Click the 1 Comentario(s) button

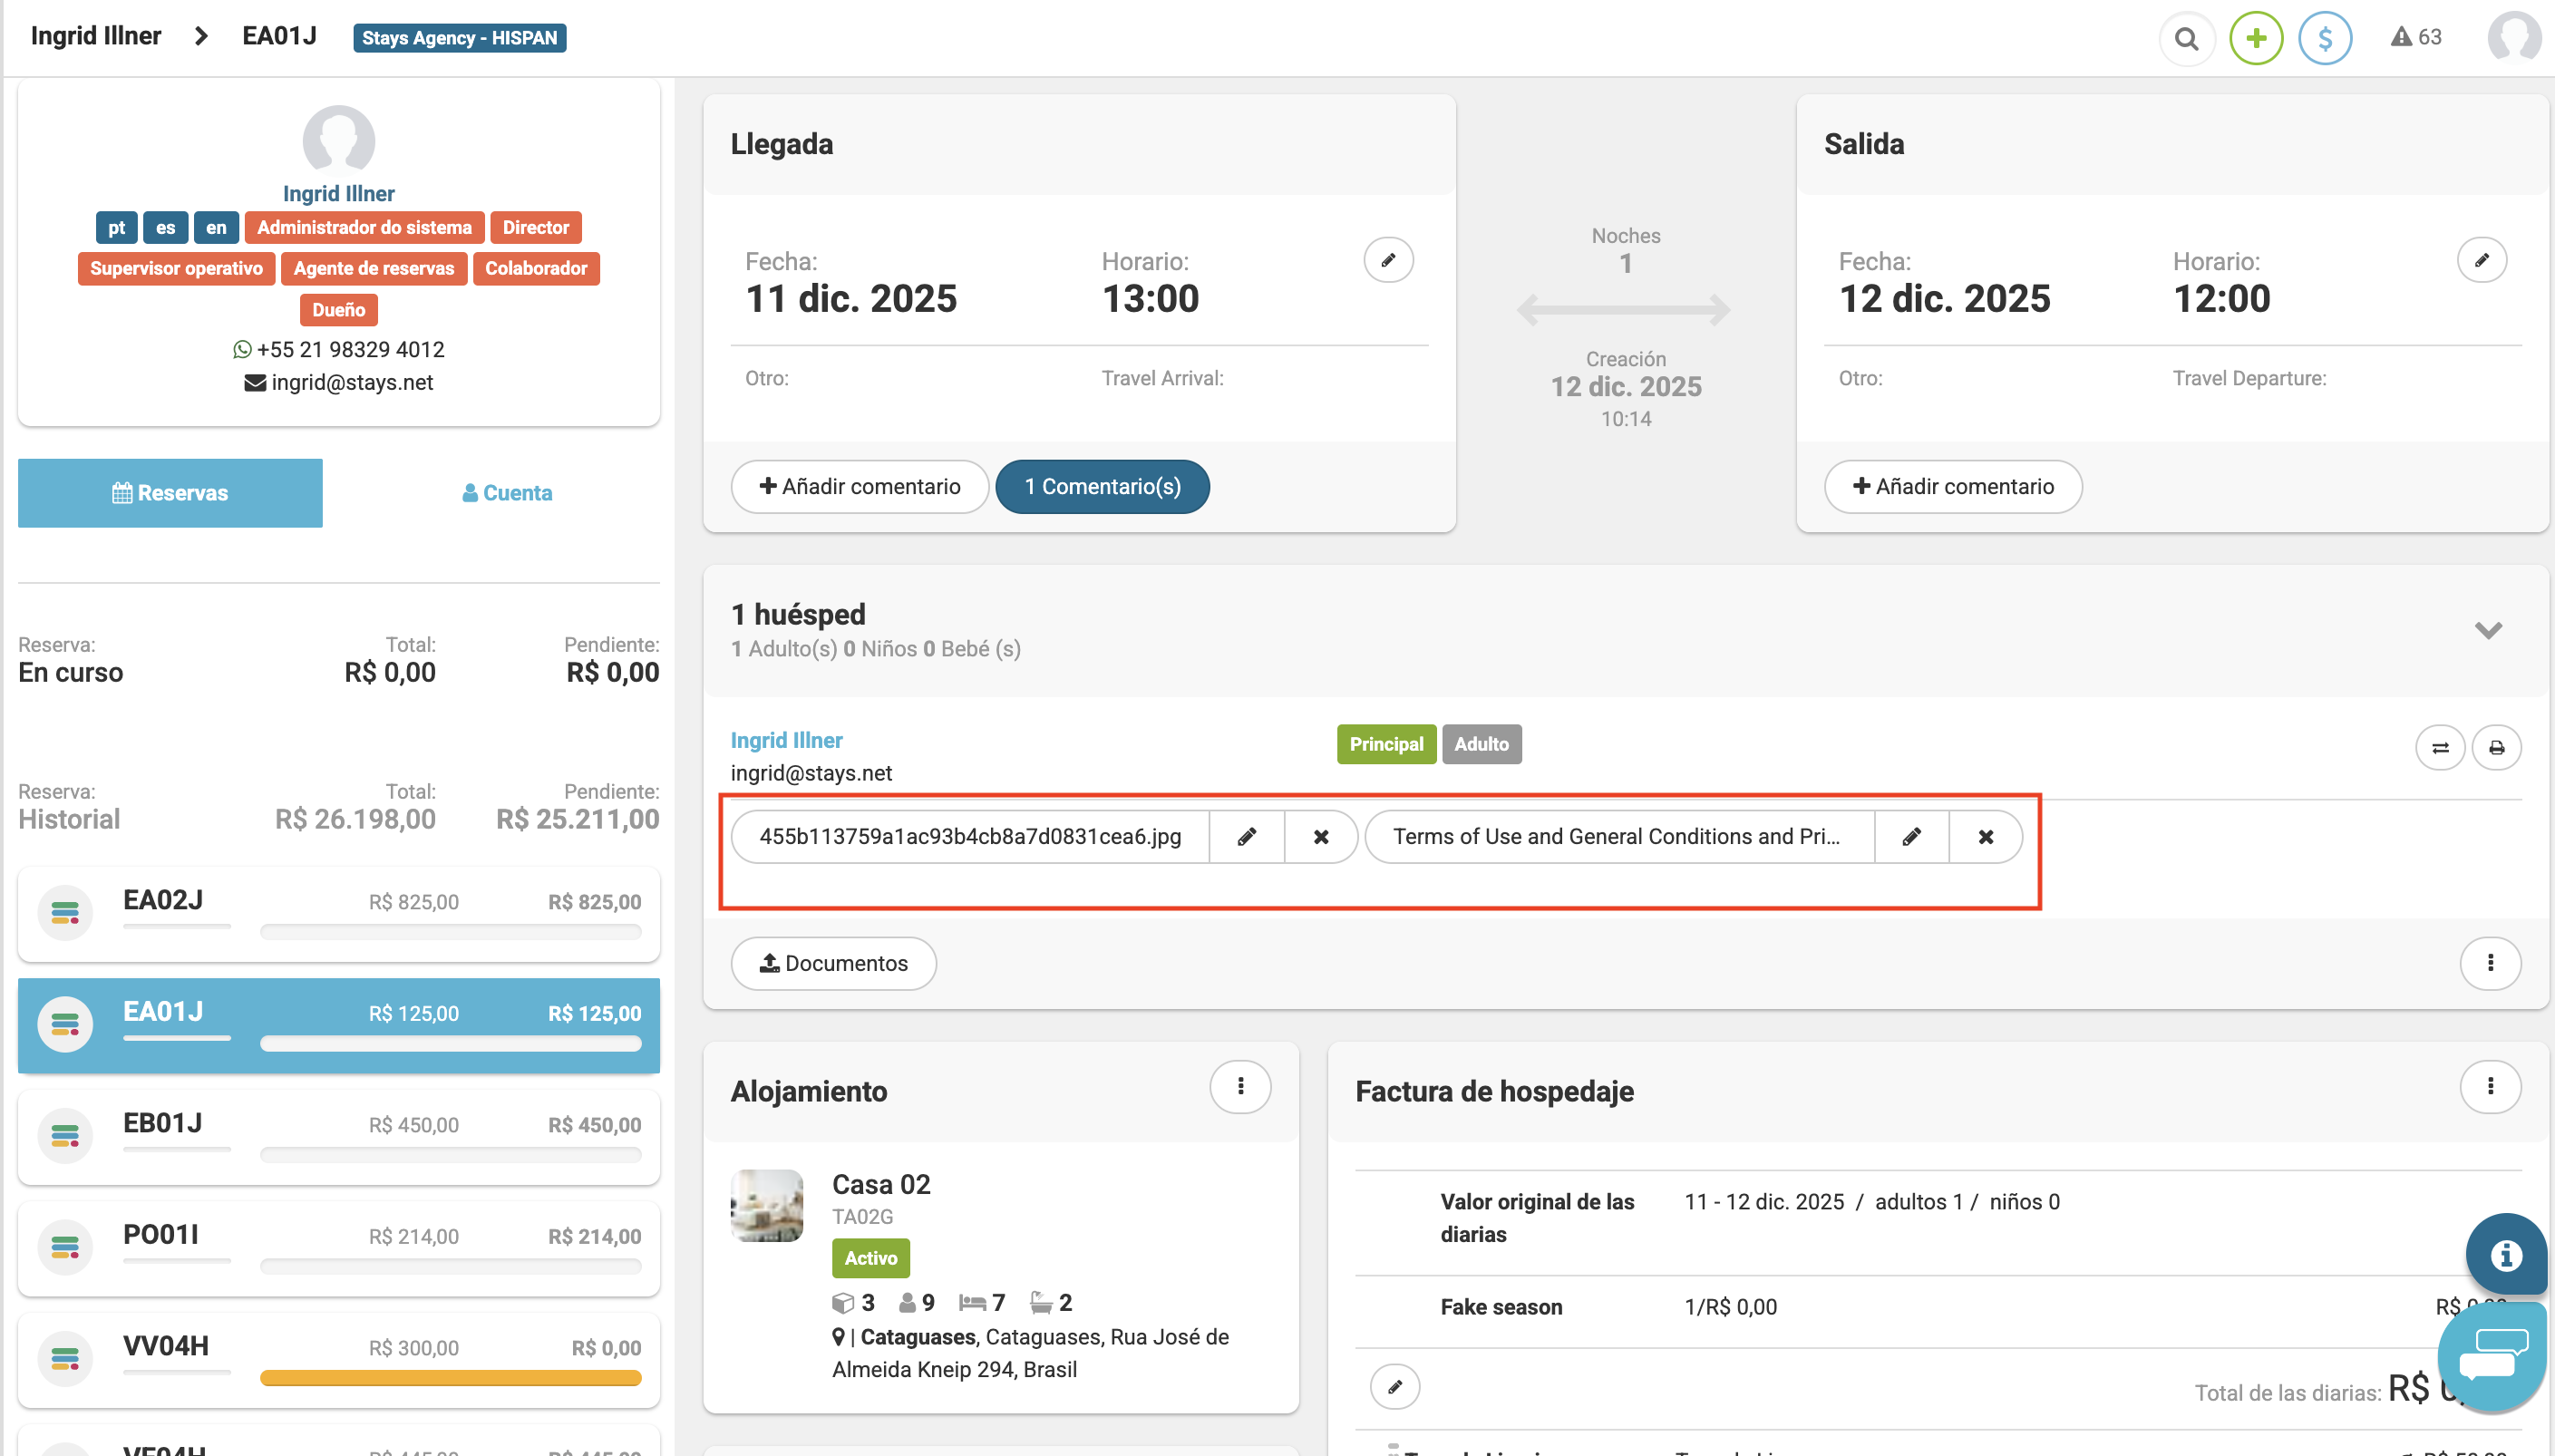click(x=1102, y=487)
